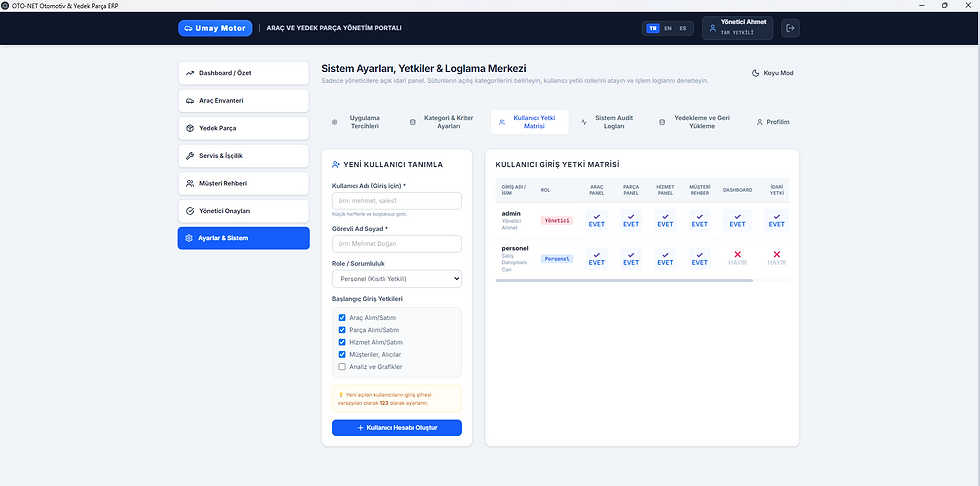Switch language to ES
The width and height of the screenshot is (980, 486).
682,28
